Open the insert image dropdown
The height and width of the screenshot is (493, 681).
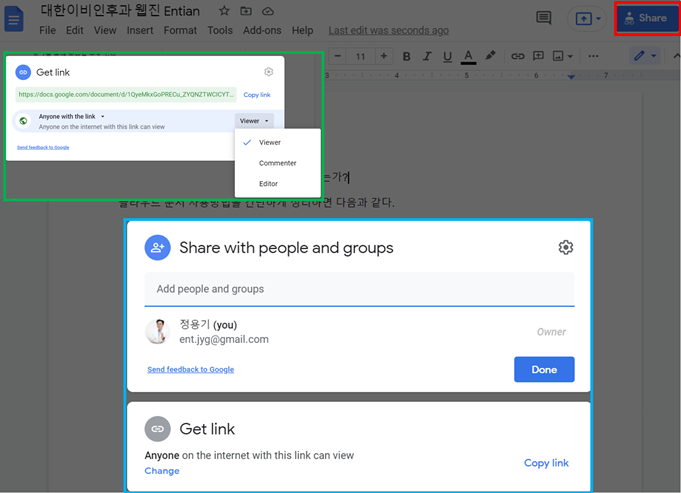(562, 56)
